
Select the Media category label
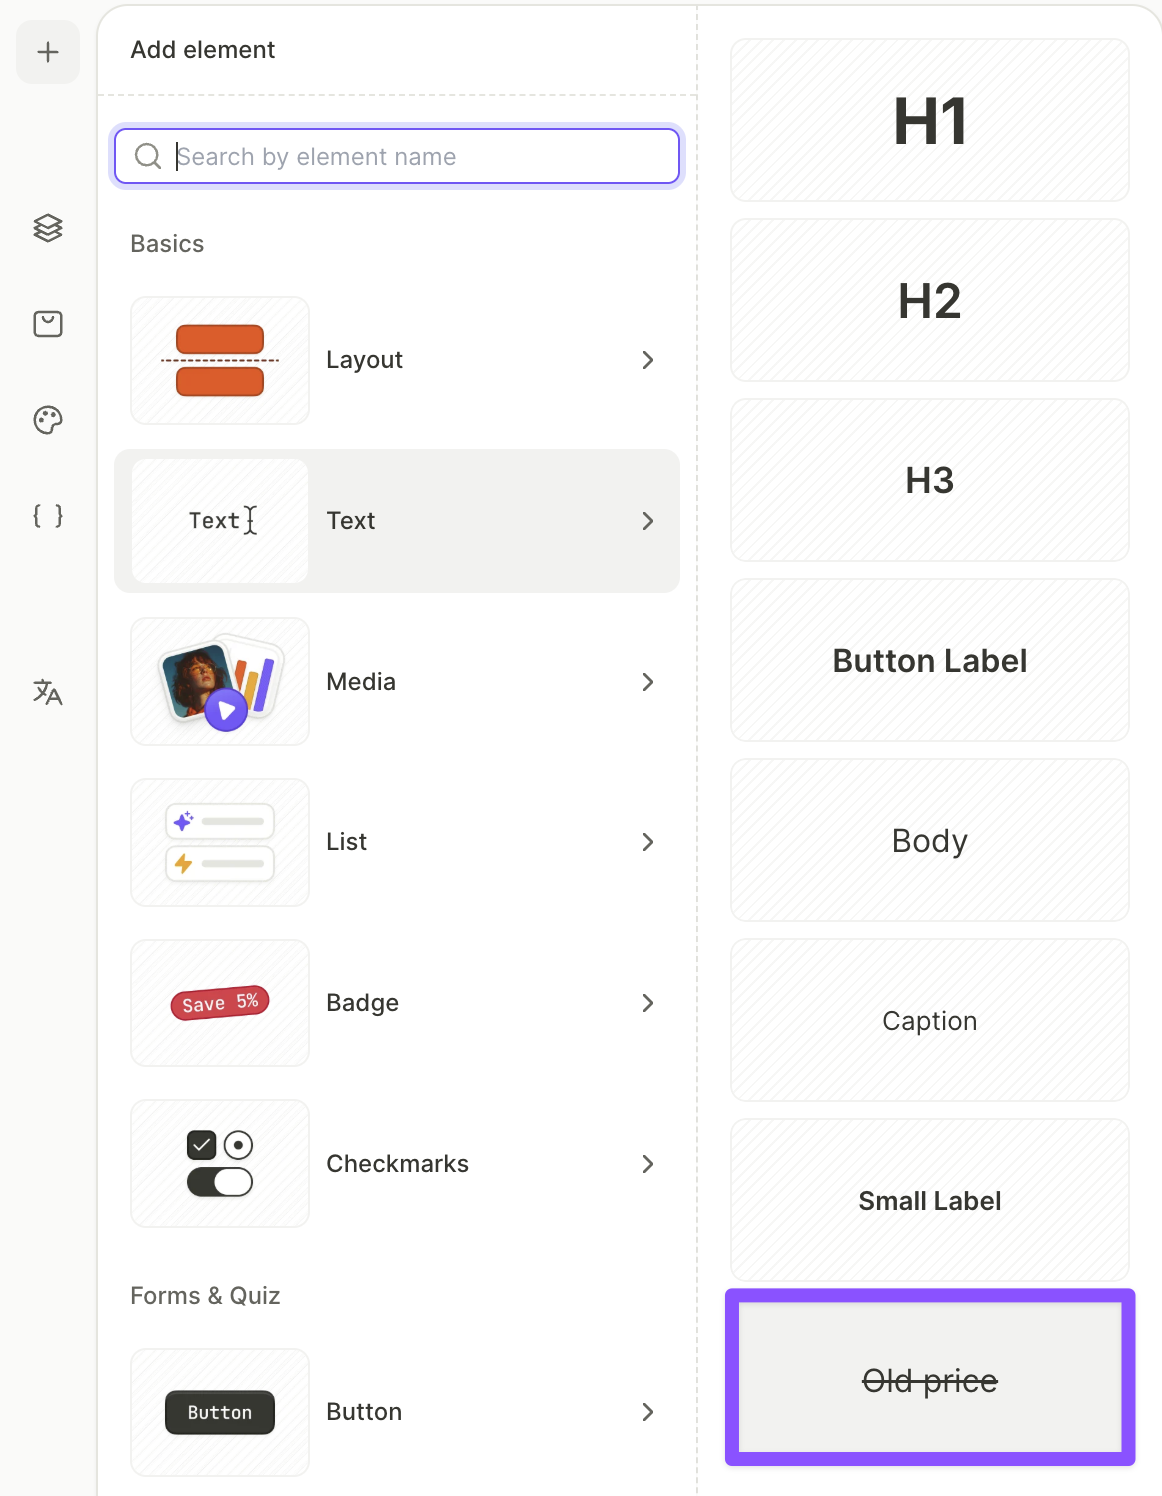[361, 682]
